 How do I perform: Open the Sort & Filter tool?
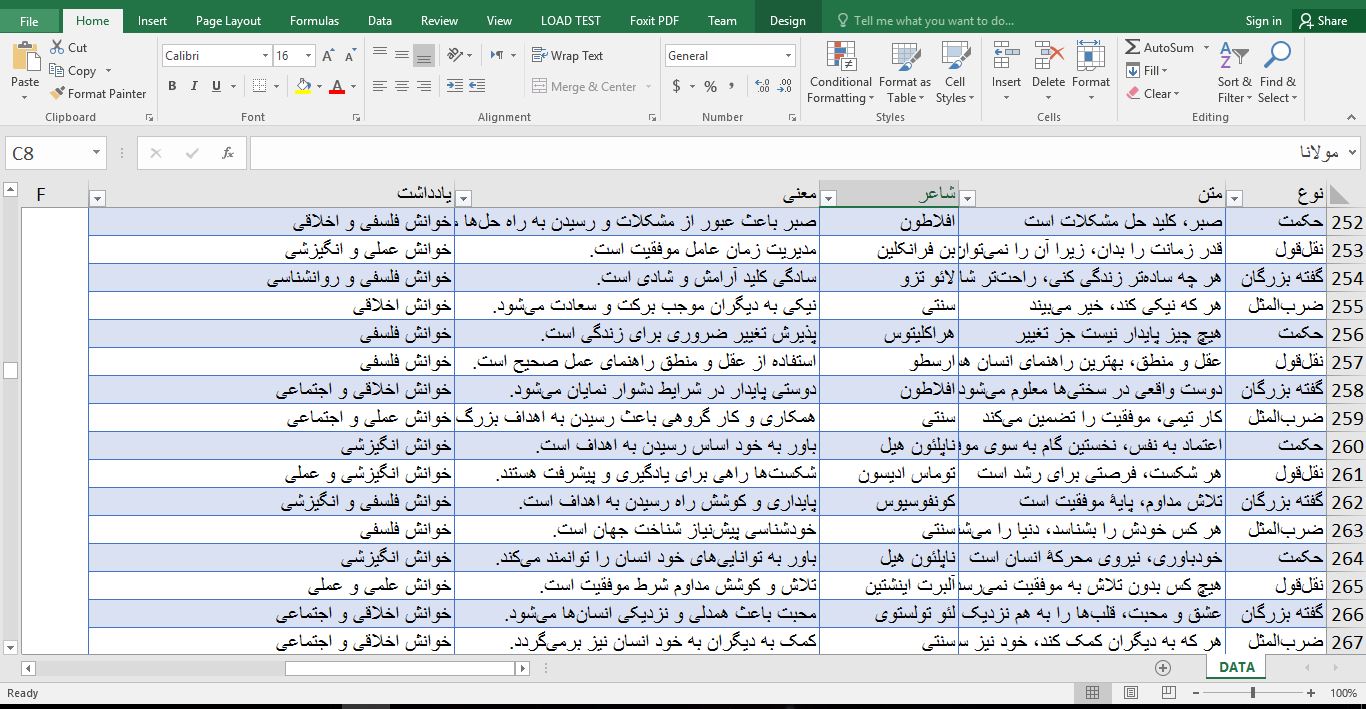coord(1235,58)
